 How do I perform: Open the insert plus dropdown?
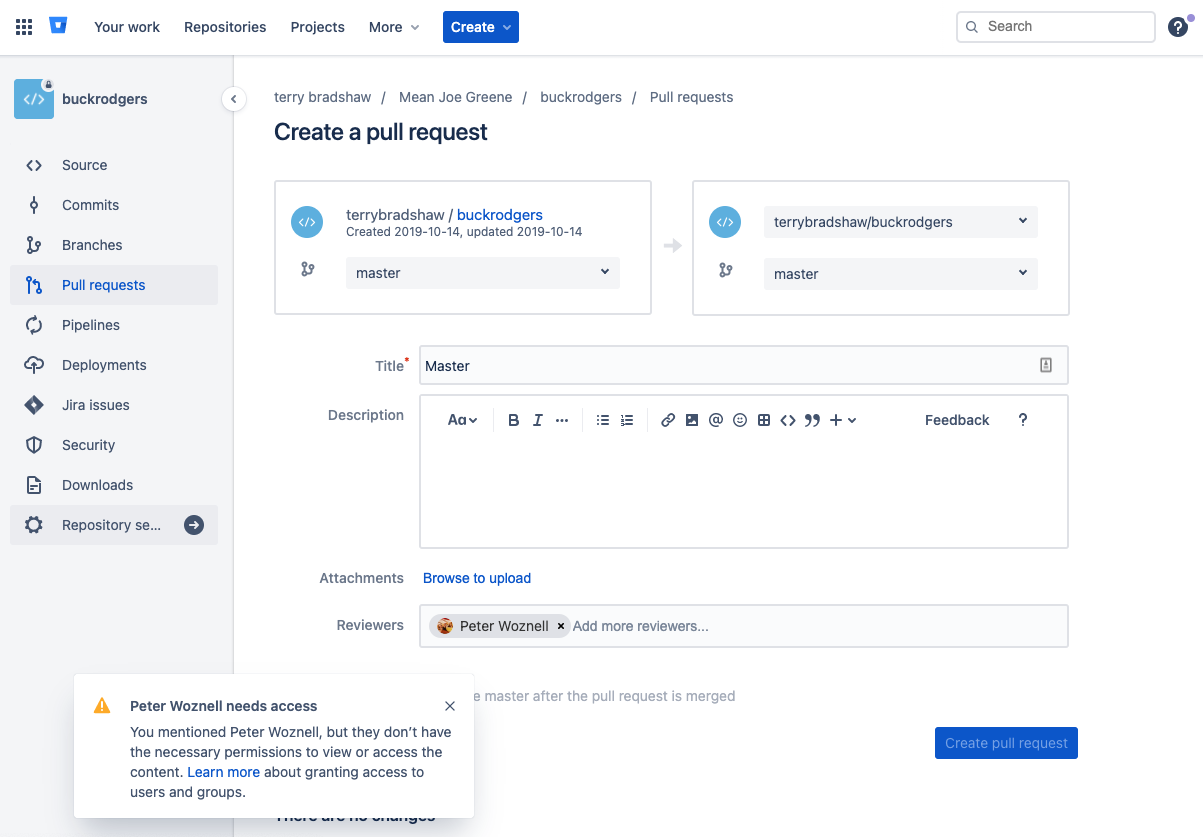point(843,420)
